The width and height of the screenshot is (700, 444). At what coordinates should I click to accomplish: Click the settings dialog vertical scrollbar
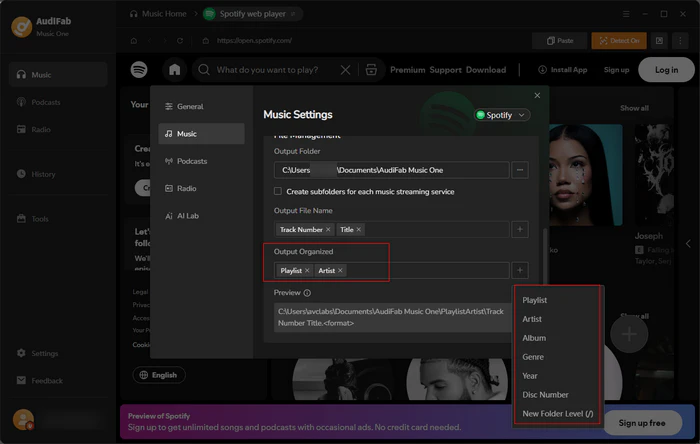pyautogui.click(x=544, y=257)
